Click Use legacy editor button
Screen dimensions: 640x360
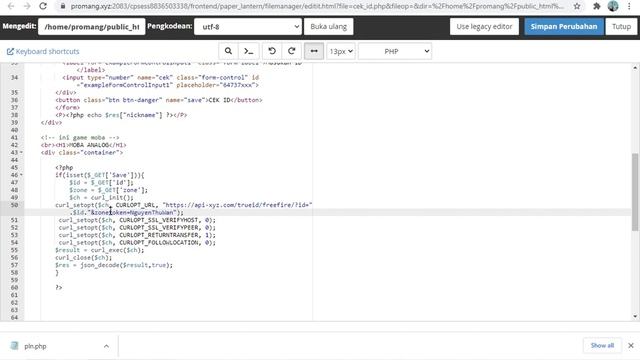tap(484, 27)
